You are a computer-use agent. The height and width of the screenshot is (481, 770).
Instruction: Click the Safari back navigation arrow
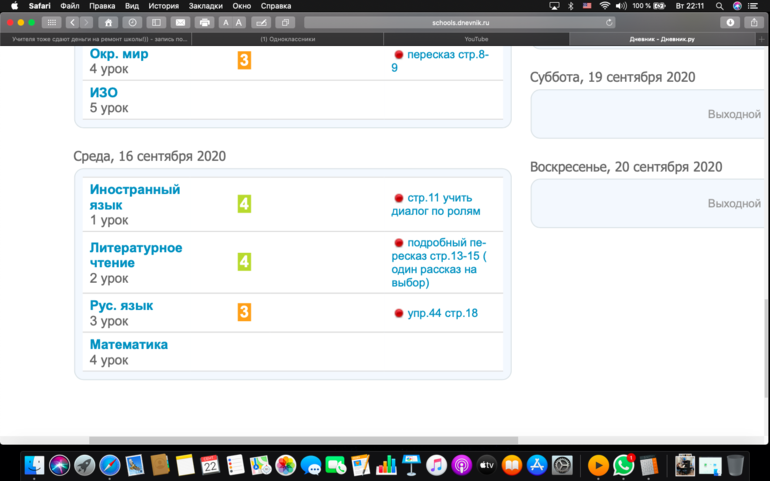(x=73, y=22)
